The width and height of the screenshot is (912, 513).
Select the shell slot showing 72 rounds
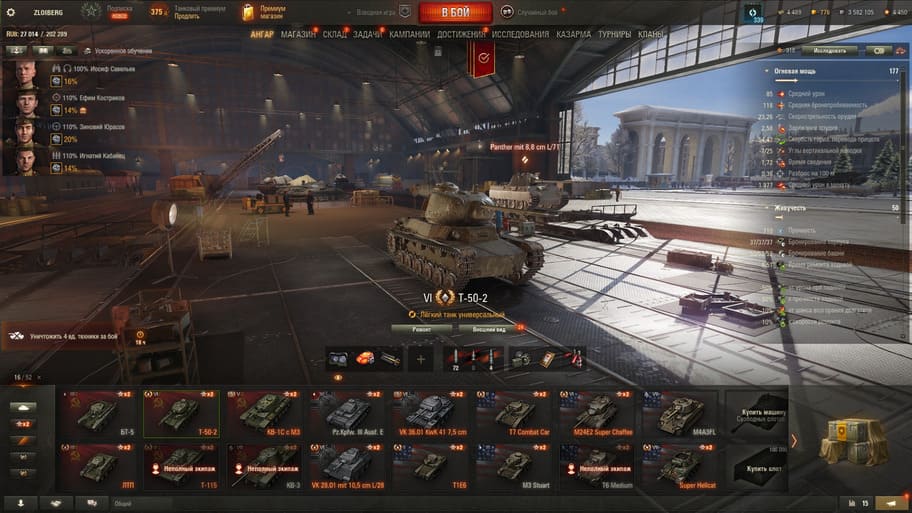(455, 359)
